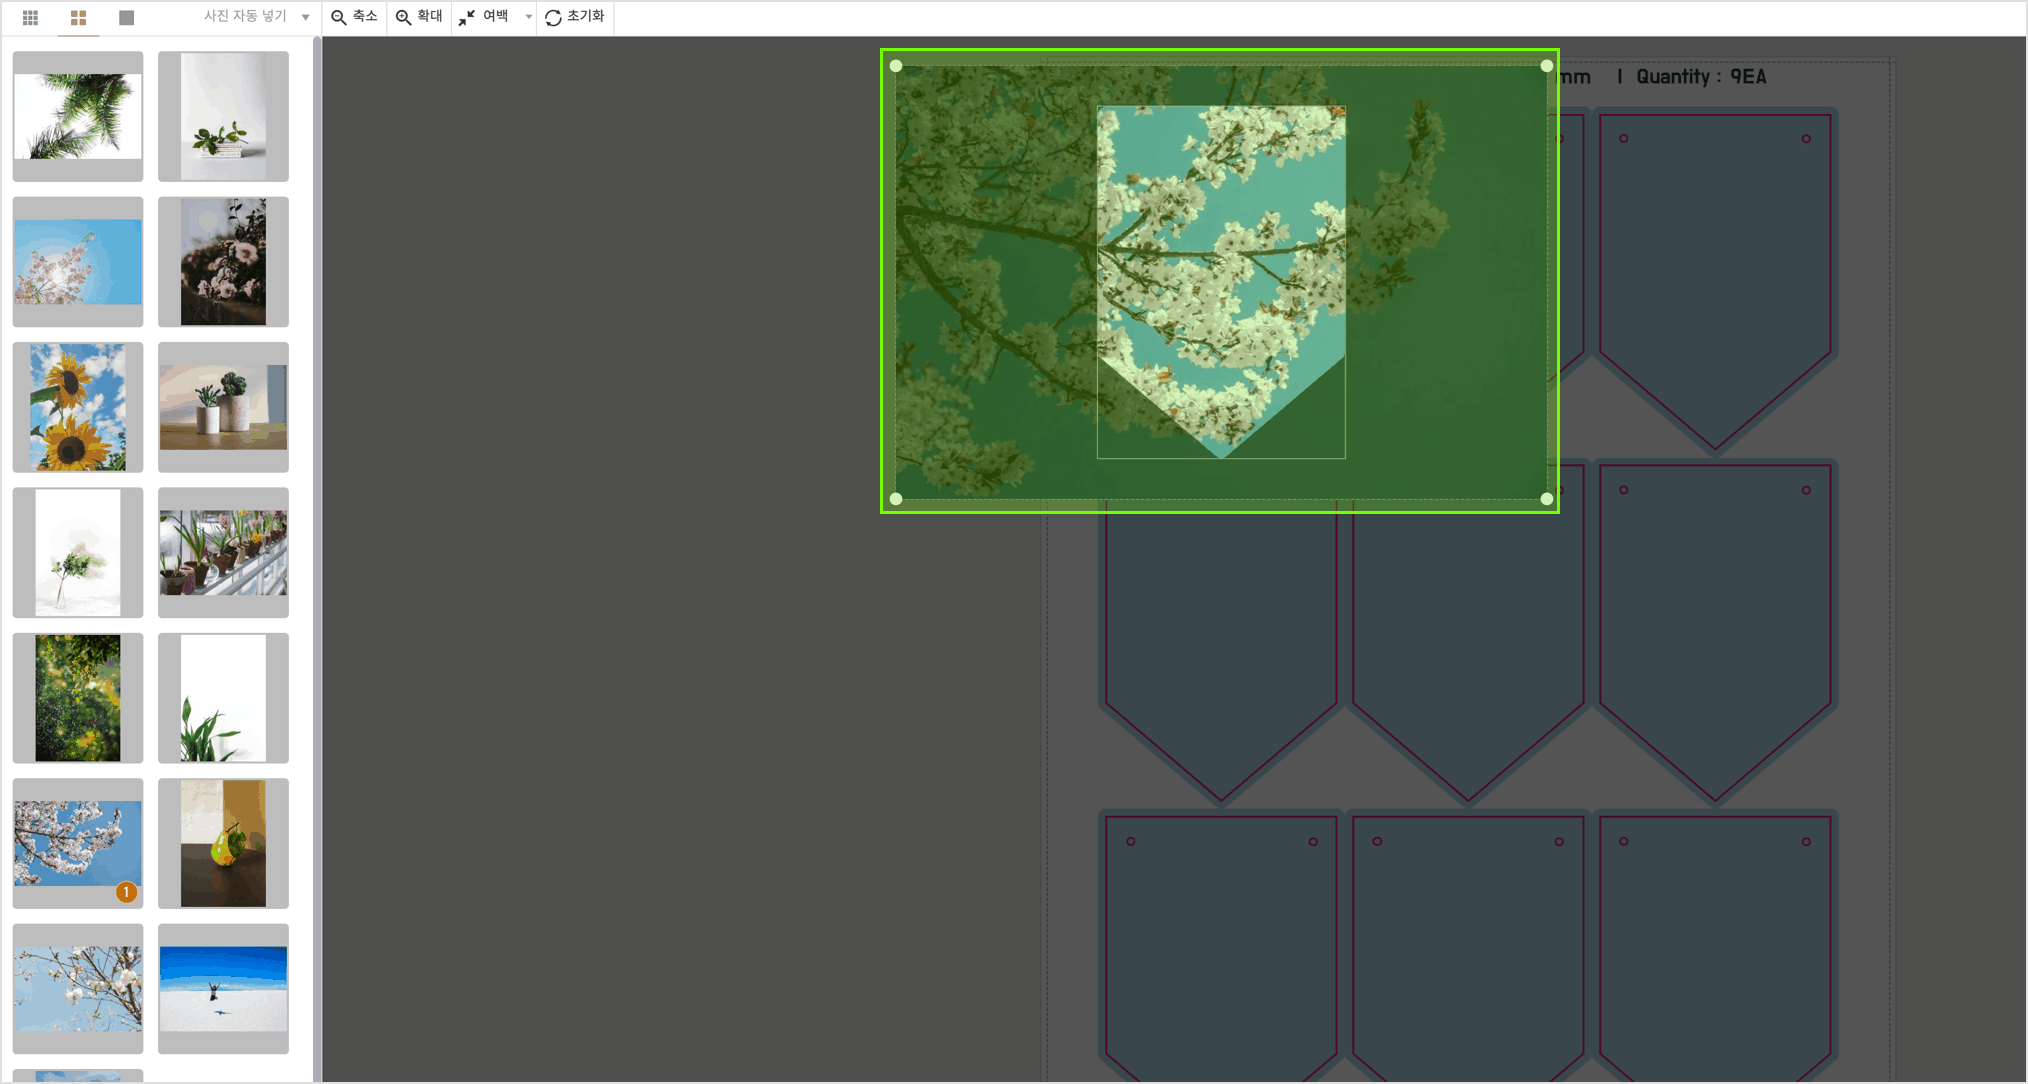Click the 여백 margin fit button
The height and width of the screenshot is (1084, 2028).
[484, 17]
